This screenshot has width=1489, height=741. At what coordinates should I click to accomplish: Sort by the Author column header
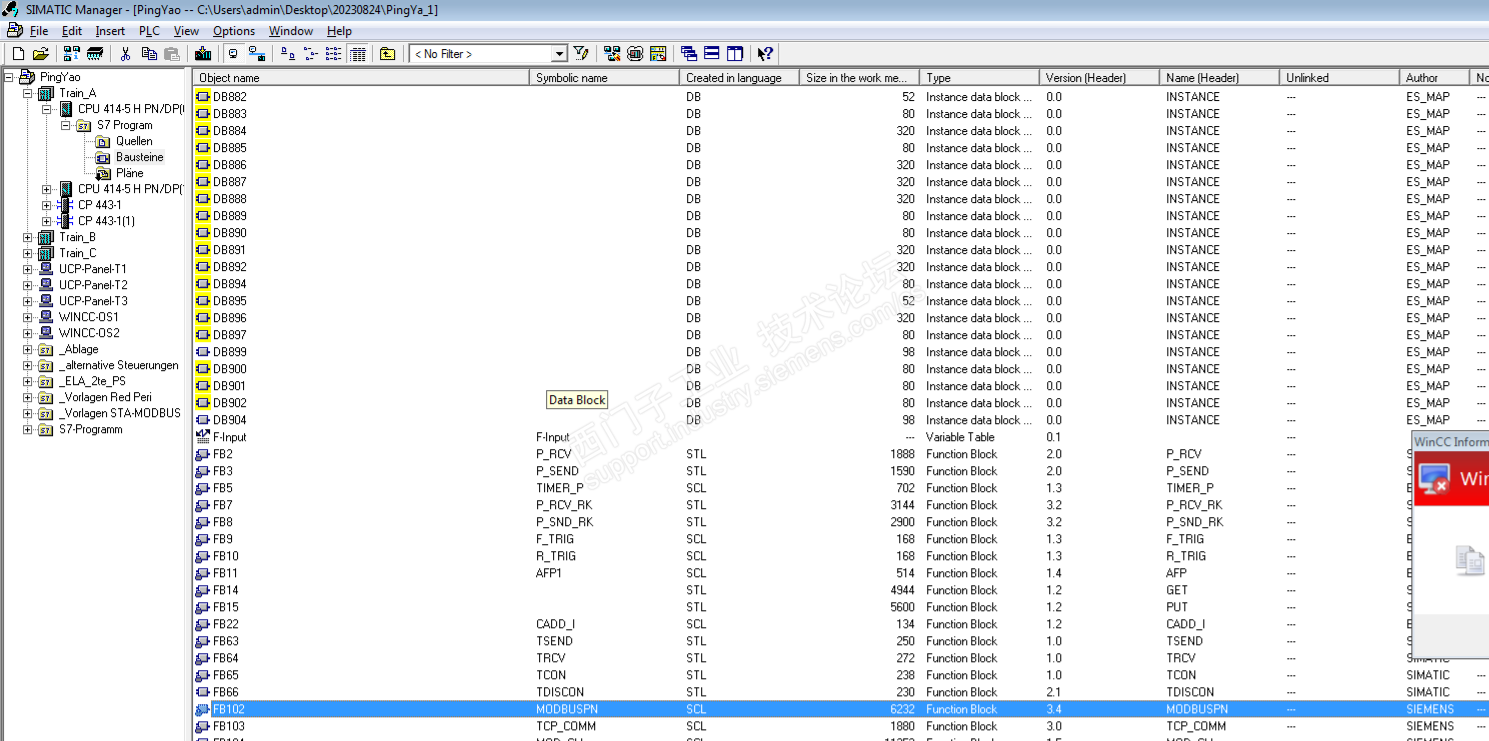[x=1434, y=77]
